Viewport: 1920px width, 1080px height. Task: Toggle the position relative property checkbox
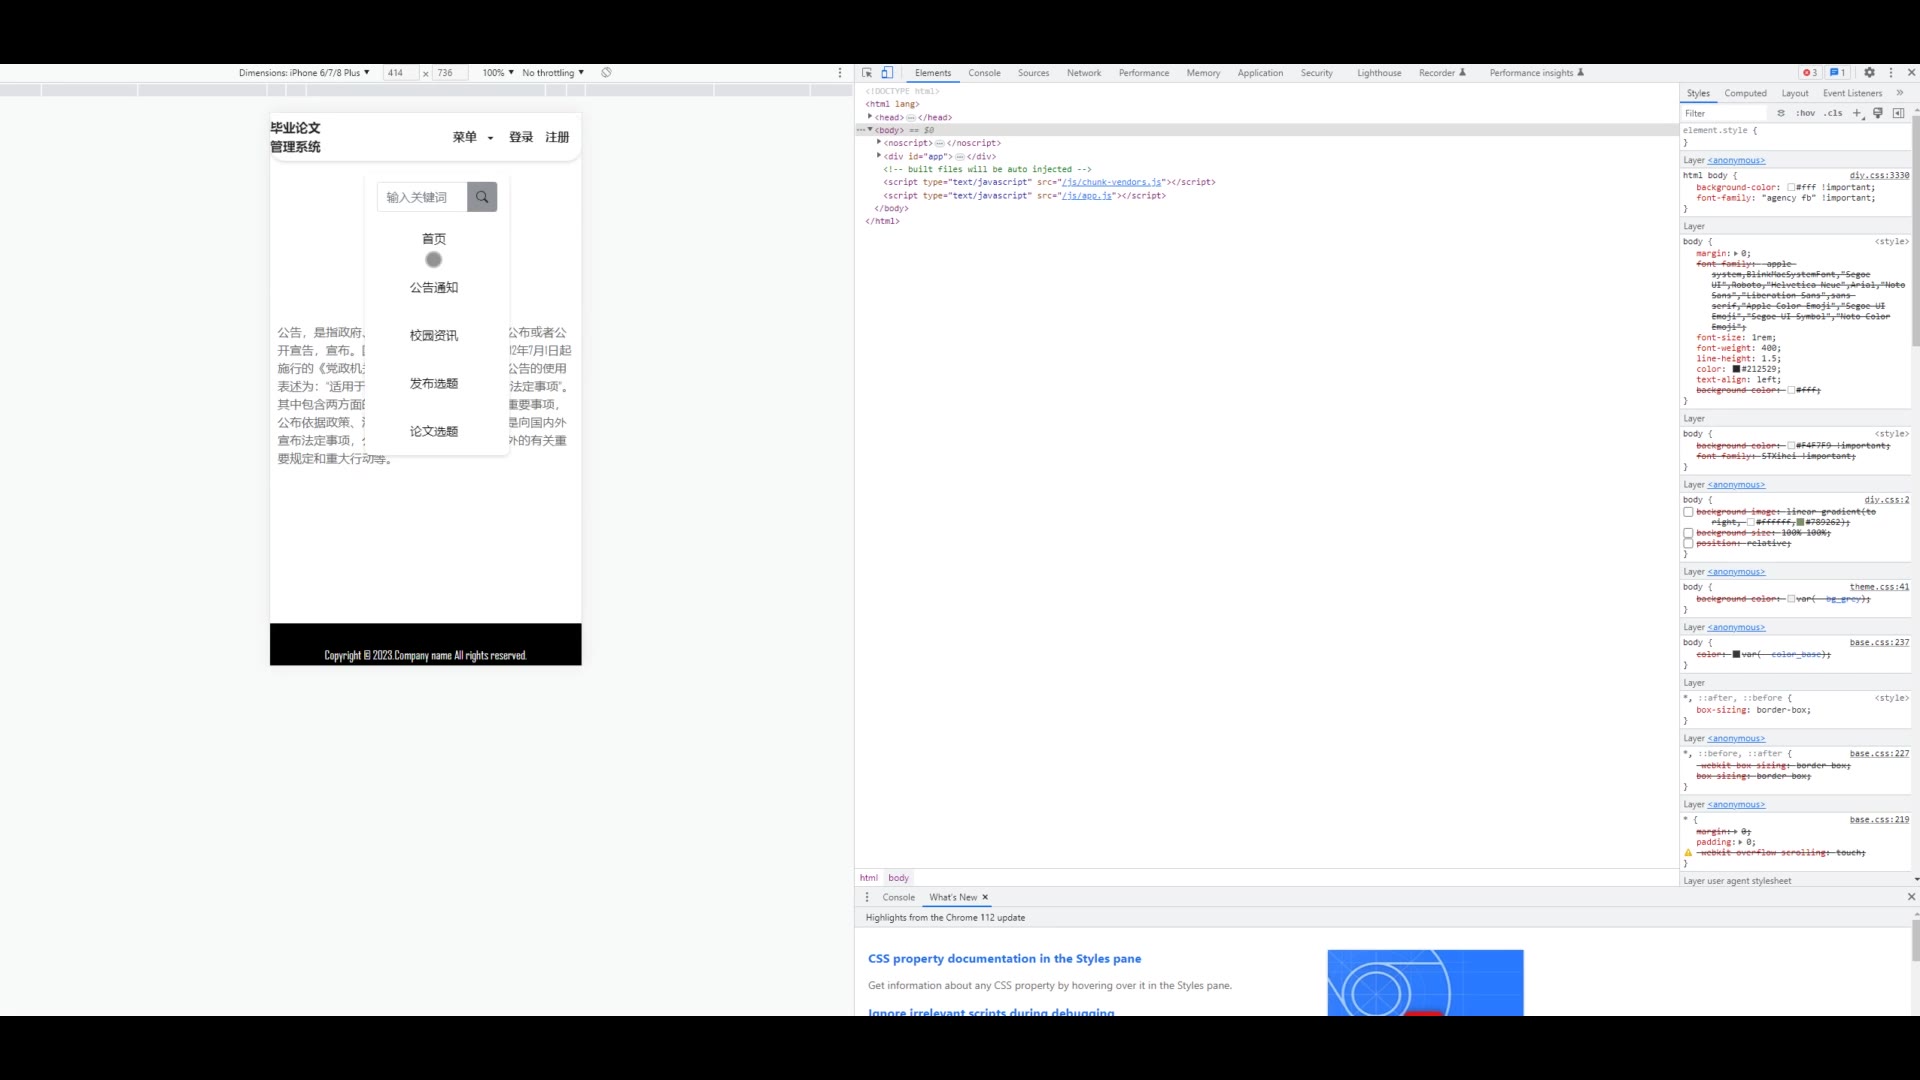tap(1689, 544)
